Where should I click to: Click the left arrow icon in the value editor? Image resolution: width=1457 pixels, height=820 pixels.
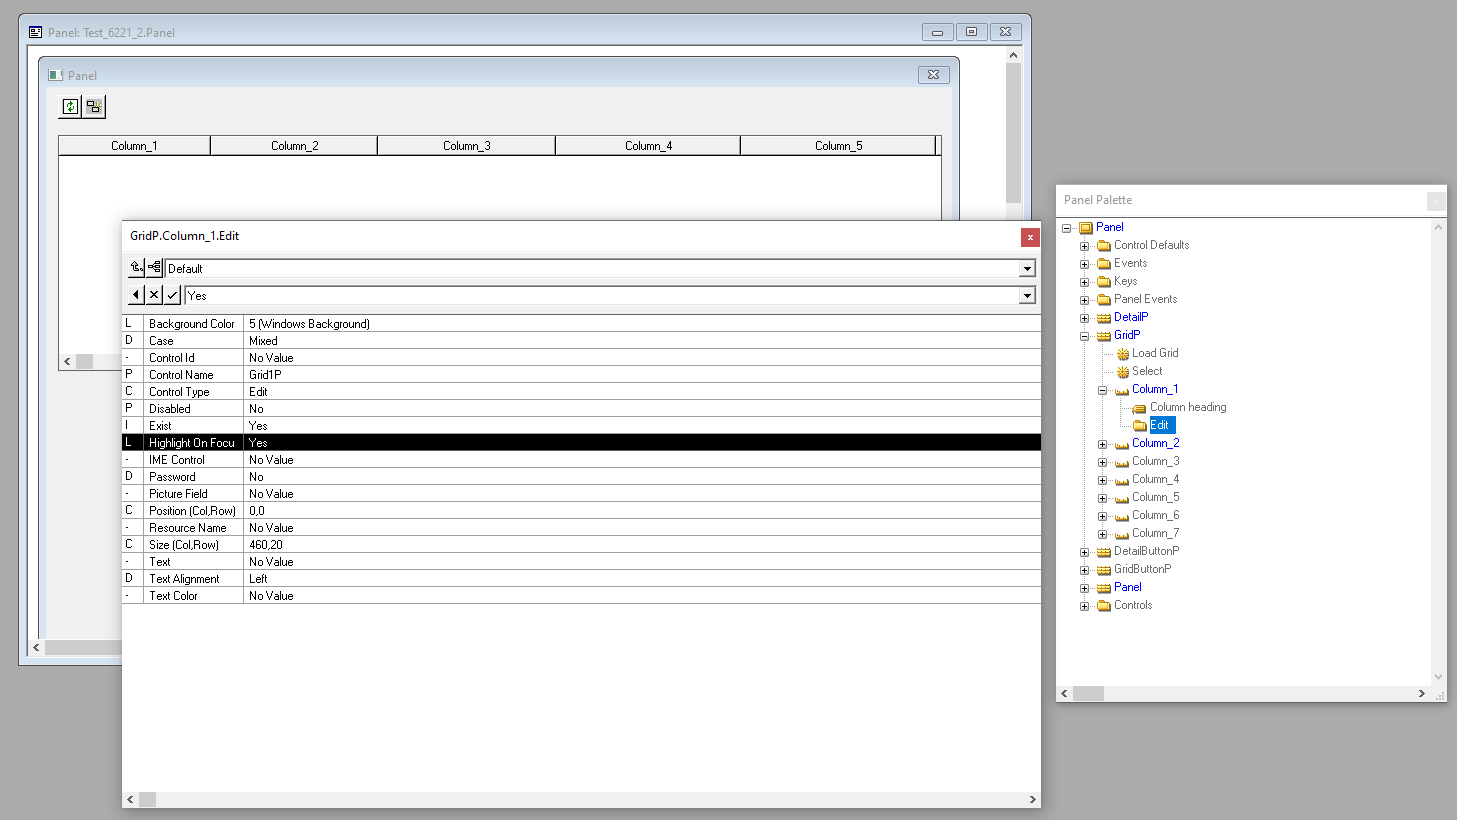pos(136,295)
